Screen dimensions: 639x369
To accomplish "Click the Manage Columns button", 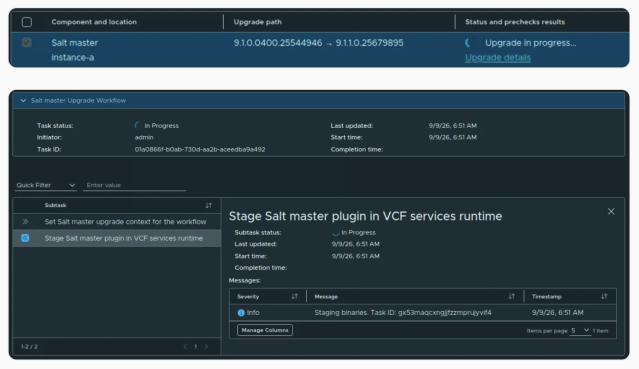I will coord(265,330).
